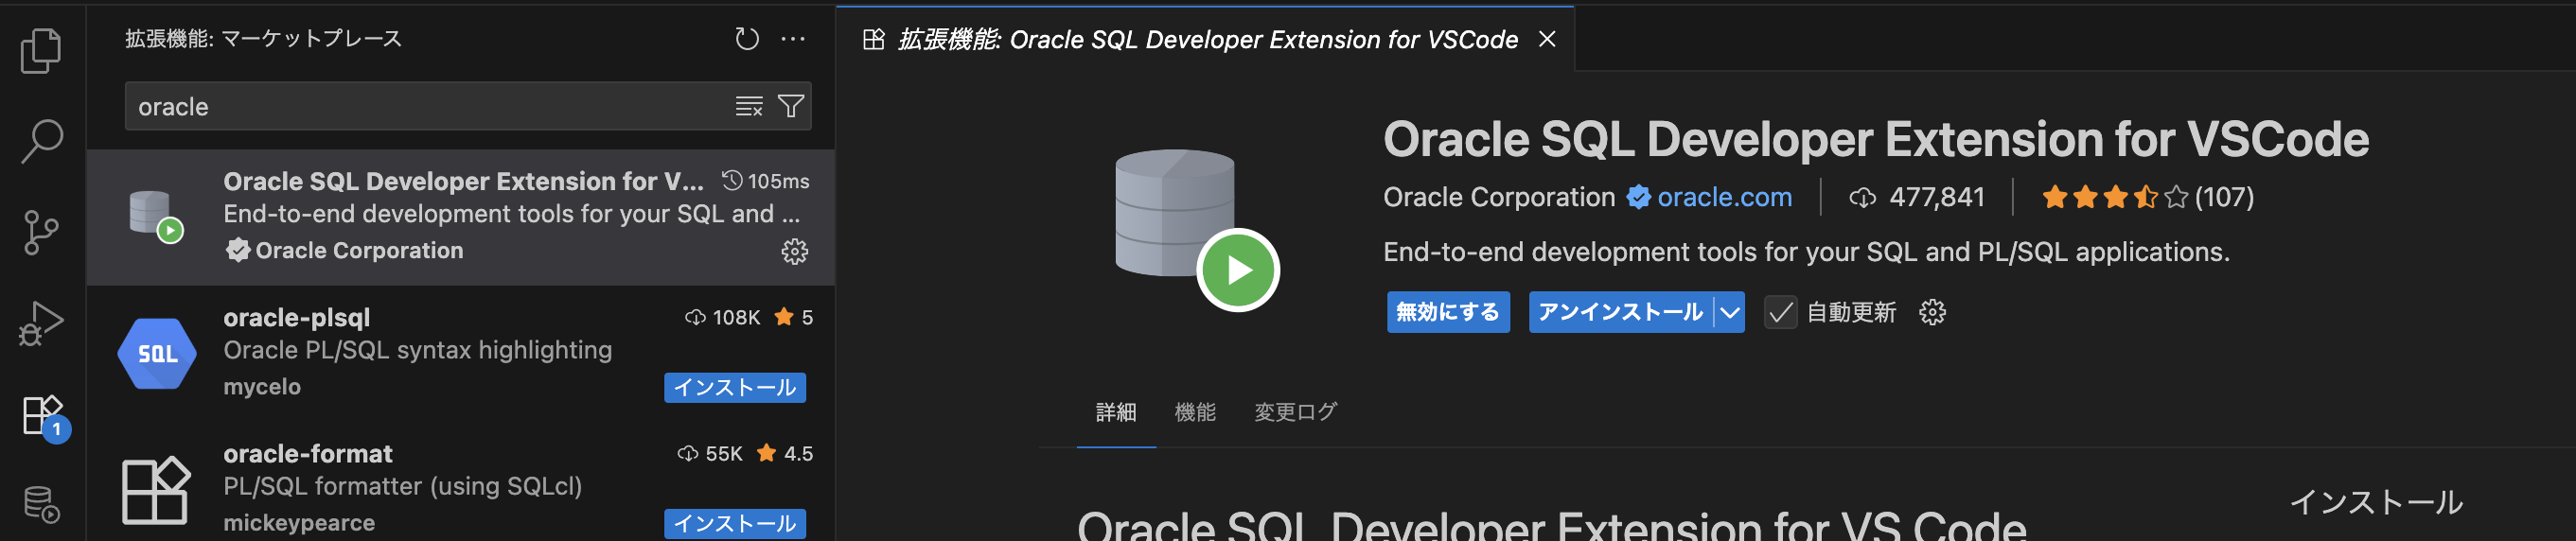This screenshot has height=541, width=2576.
Task: Open the oracle.com publisher link
Action: click(1724, 197)
